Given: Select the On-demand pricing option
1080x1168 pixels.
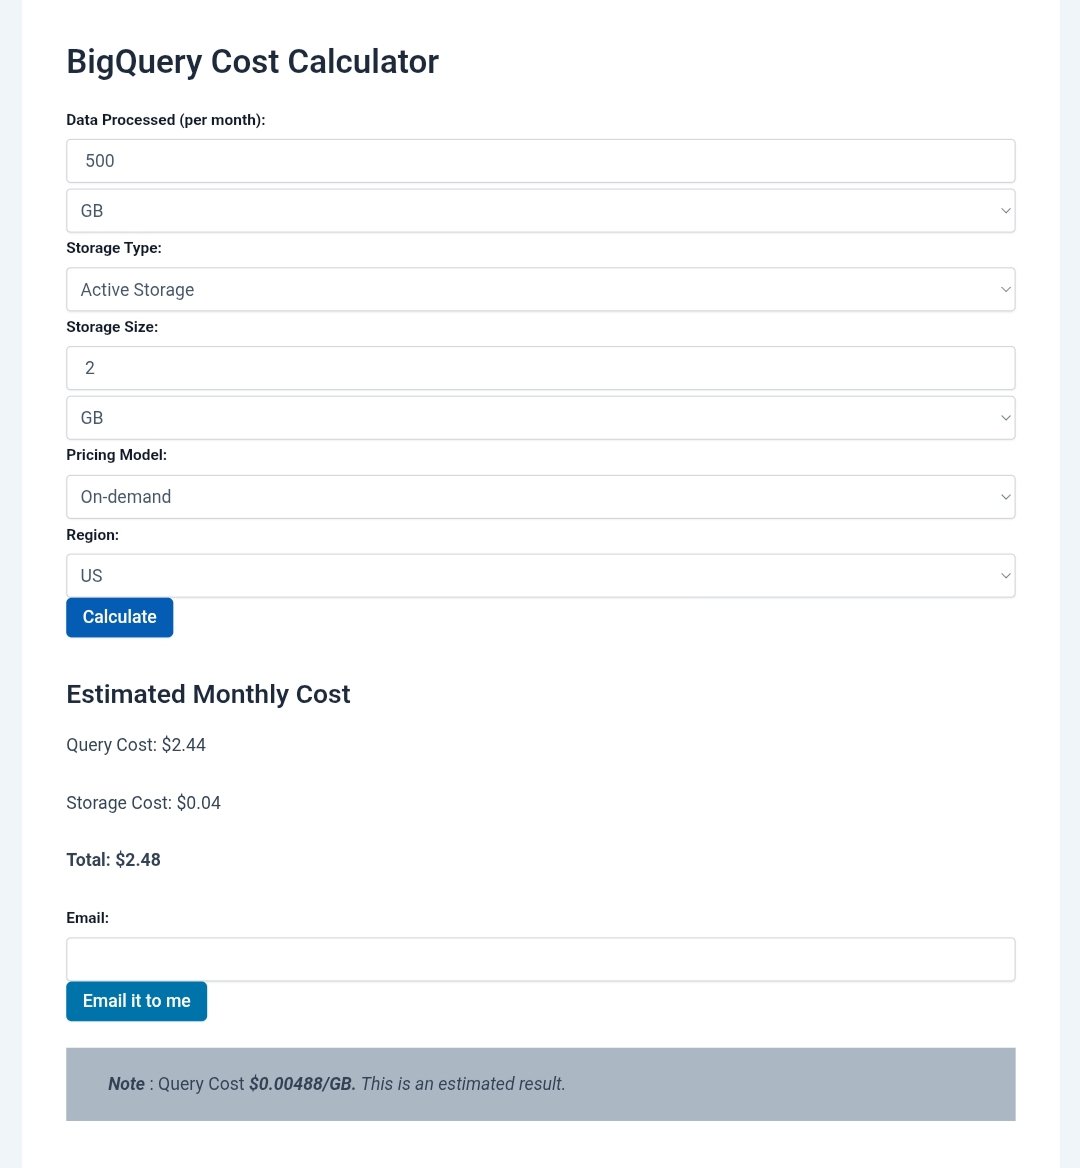Looking at the screenshot, I should (540, 496).
